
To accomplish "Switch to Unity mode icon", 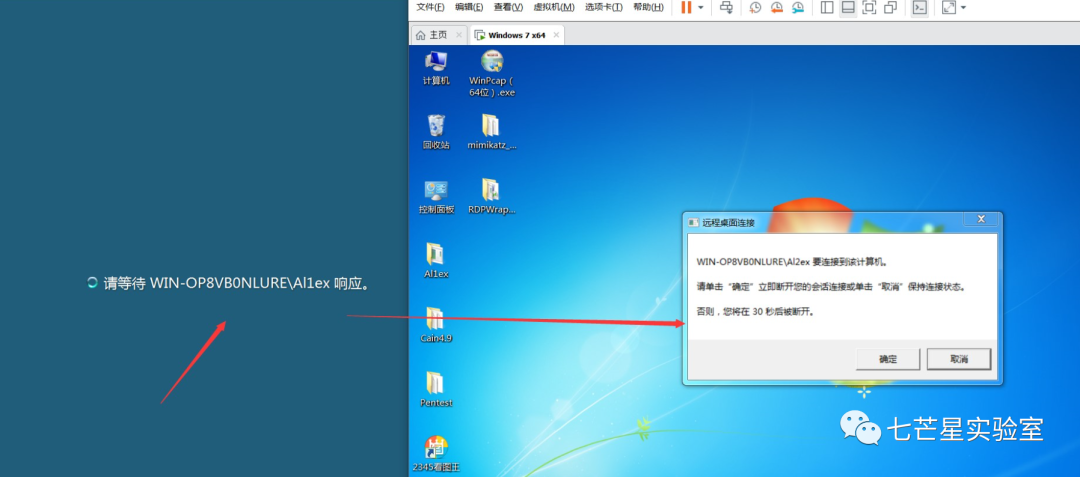I will 890,7.
